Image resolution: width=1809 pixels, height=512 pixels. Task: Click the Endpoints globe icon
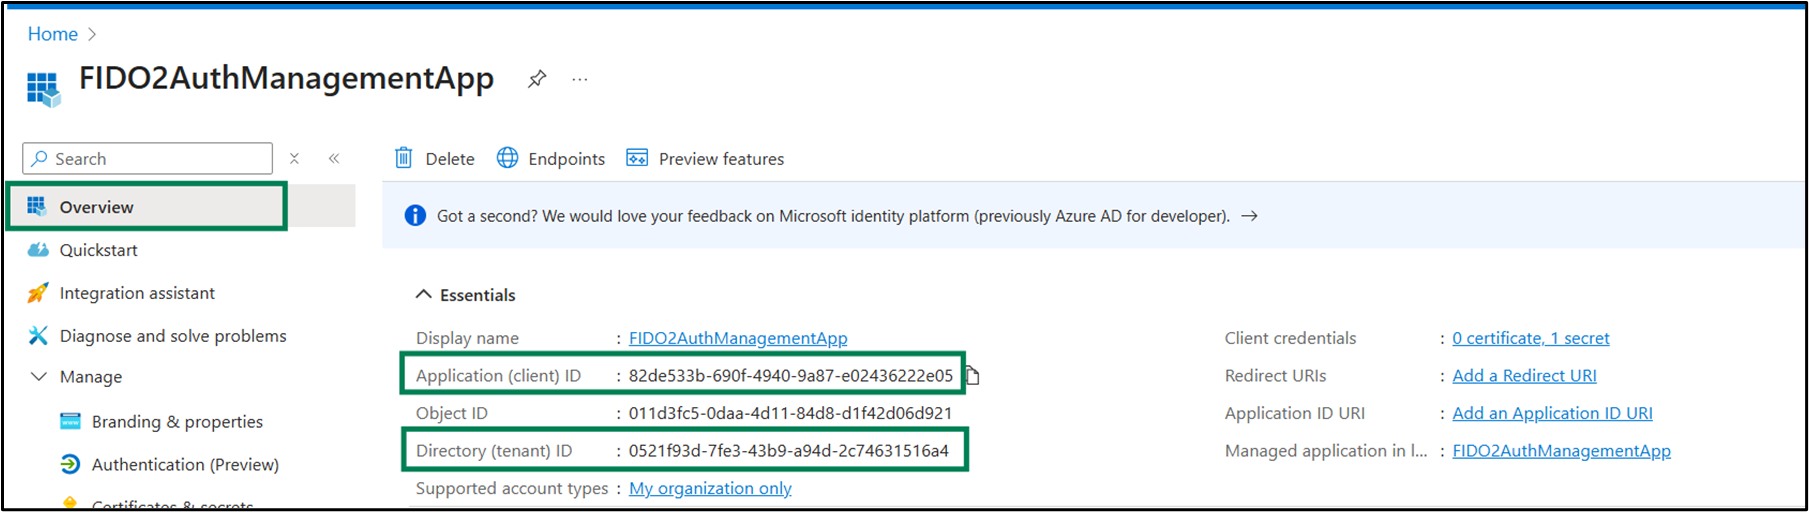(x=508, y=158)
